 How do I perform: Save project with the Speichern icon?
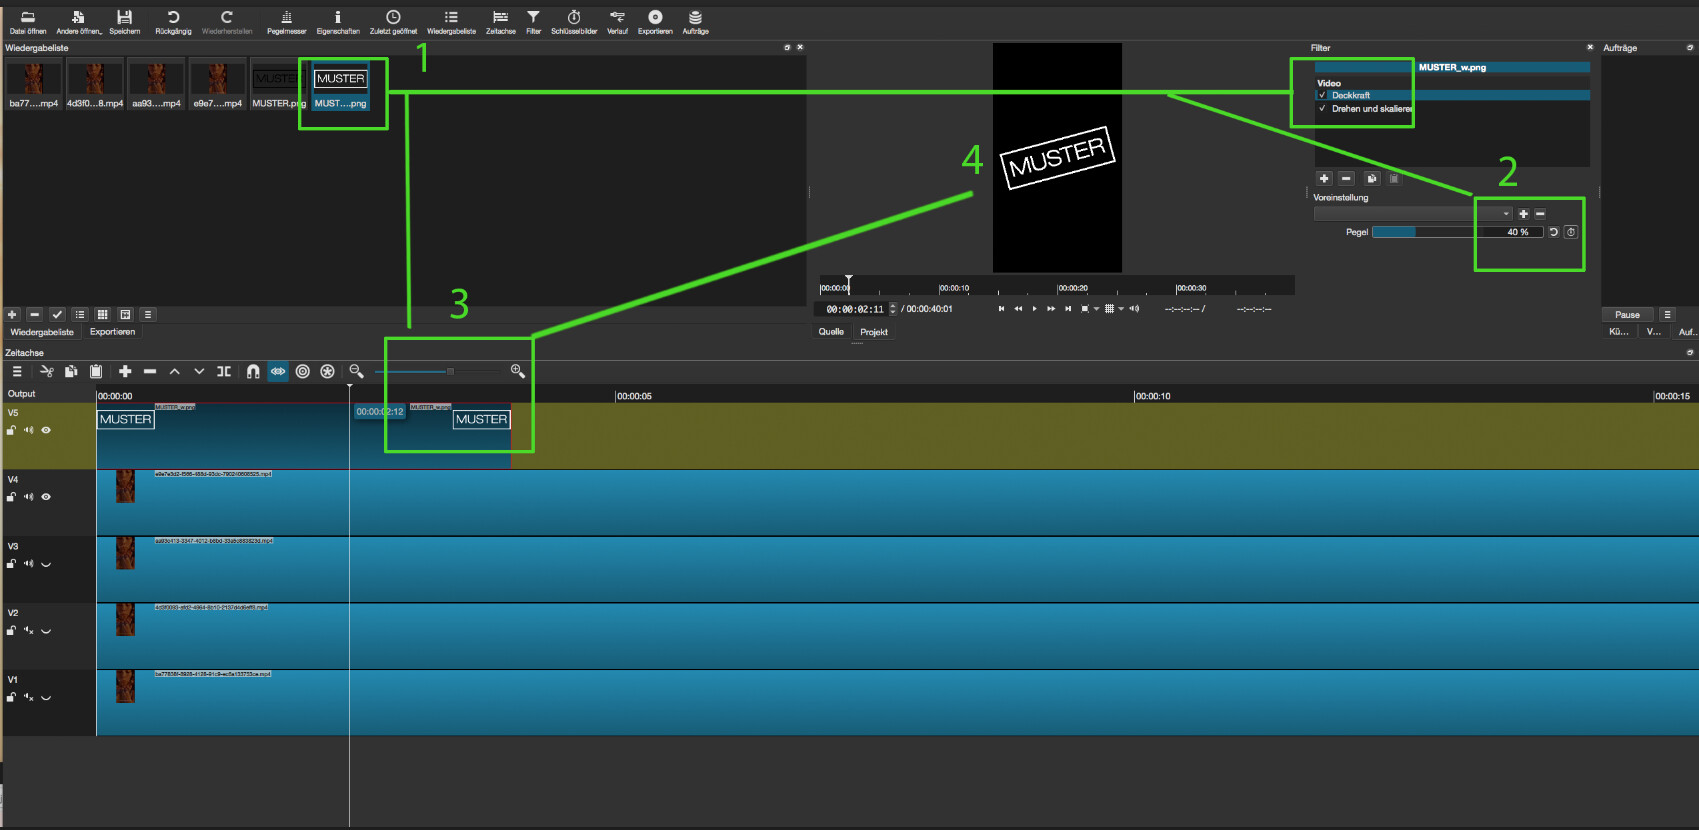coord(124,22)
